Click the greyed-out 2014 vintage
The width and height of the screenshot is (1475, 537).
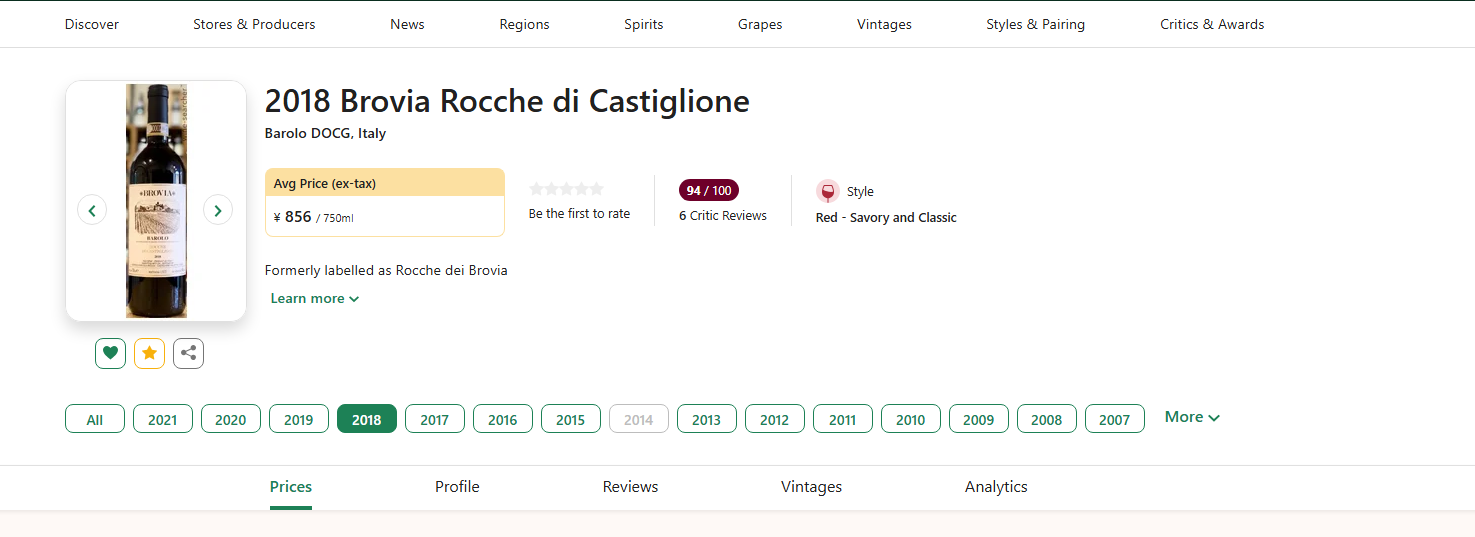click(639, 419)
